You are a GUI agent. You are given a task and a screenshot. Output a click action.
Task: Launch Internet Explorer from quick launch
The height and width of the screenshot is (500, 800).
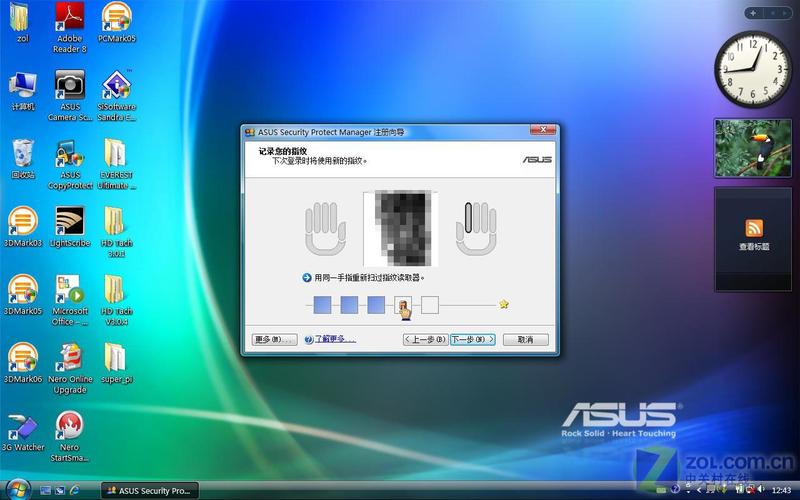(74, 491)
